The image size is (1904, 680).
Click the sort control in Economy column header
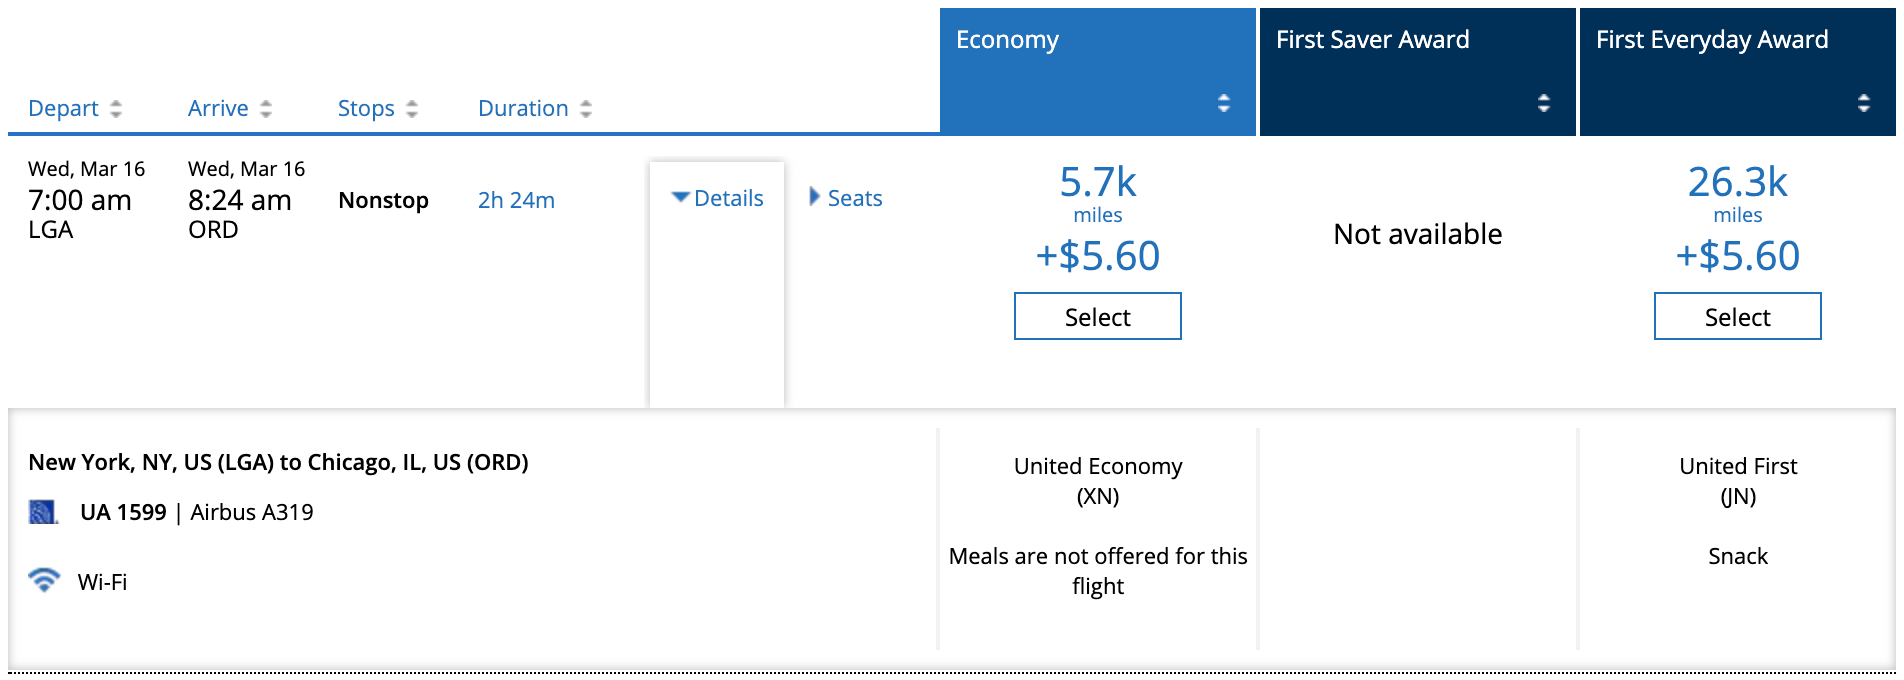(x=1224, y=102)
